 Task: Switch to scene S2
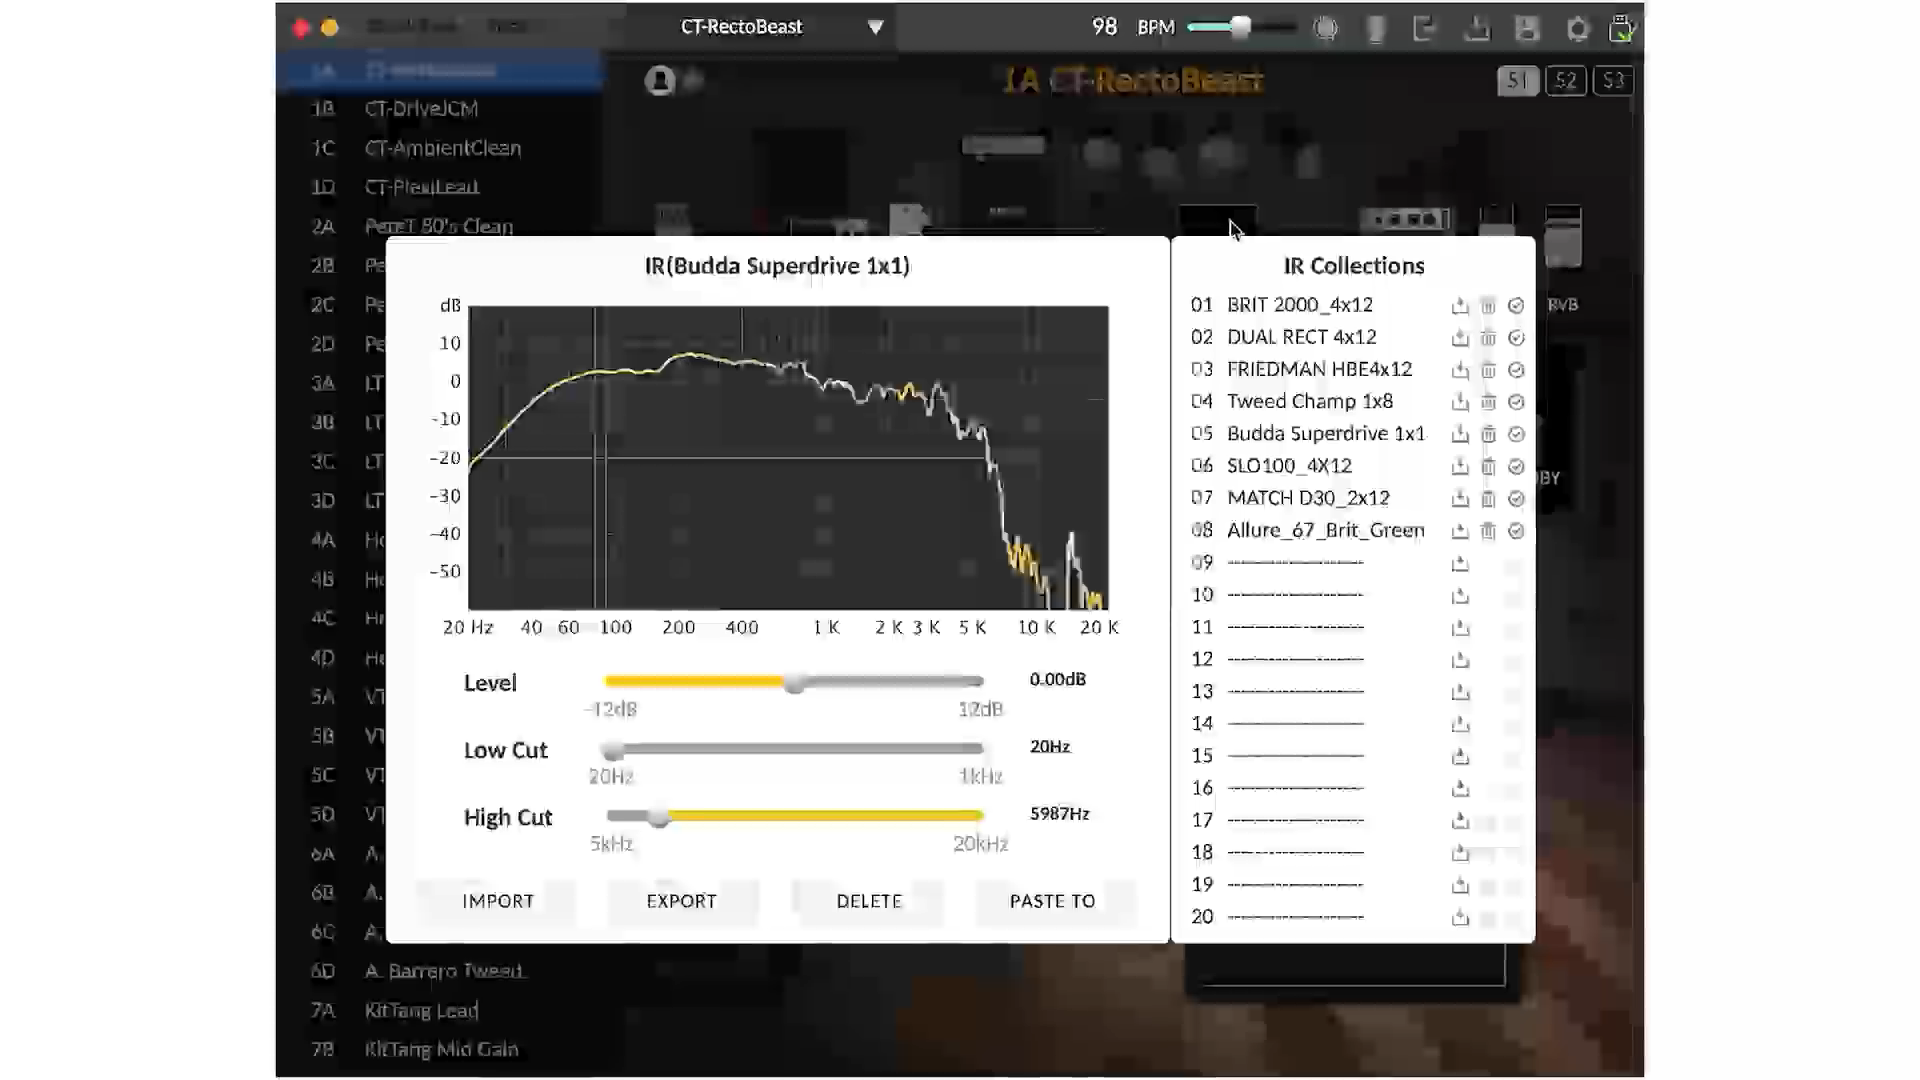[1565, 80]
